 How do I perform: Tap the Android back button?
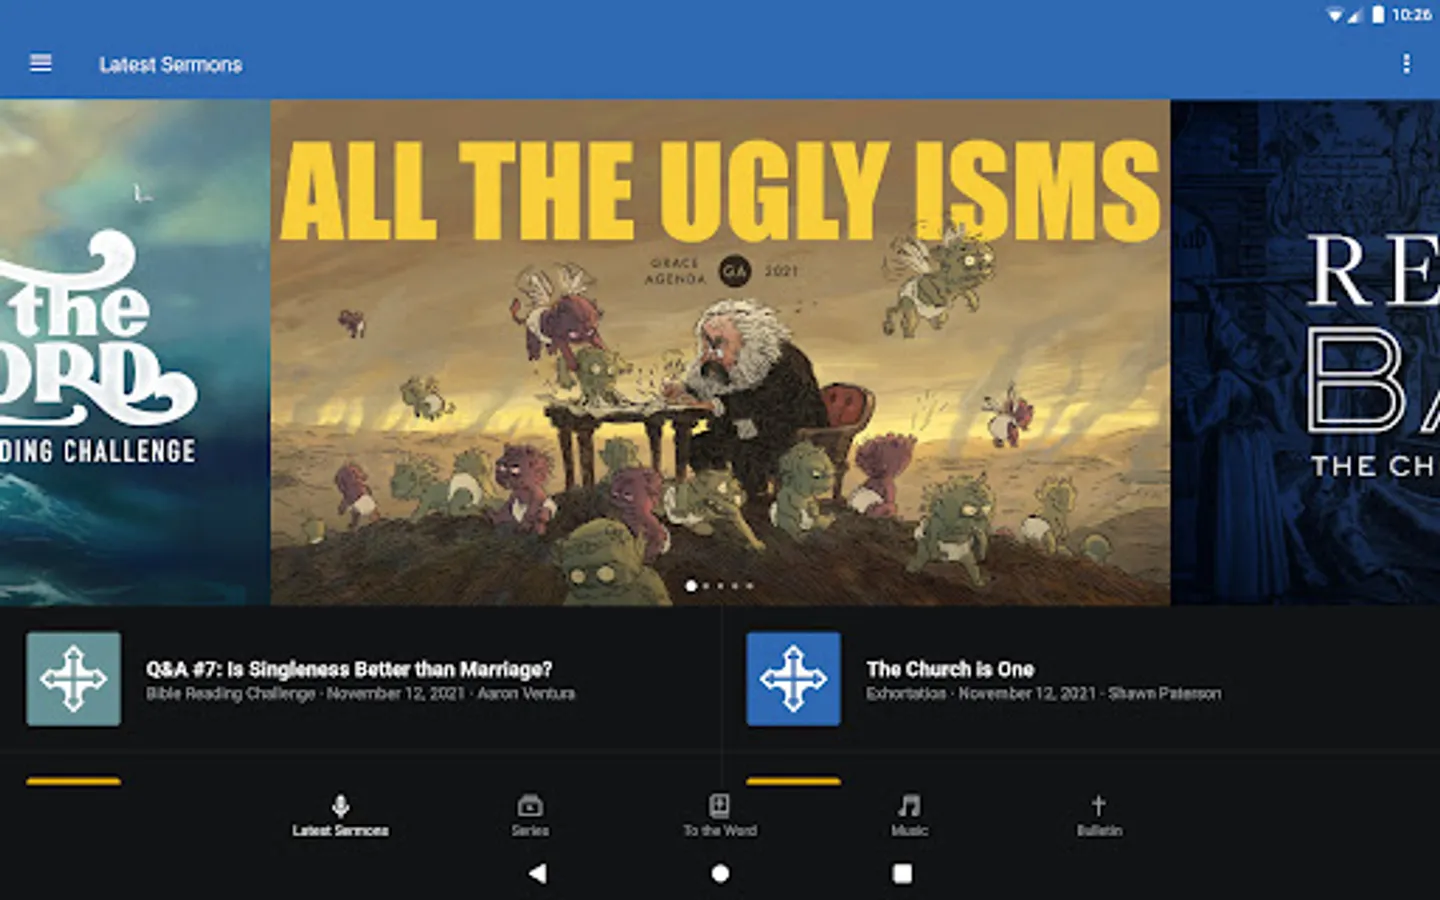[x=537, y=873]
